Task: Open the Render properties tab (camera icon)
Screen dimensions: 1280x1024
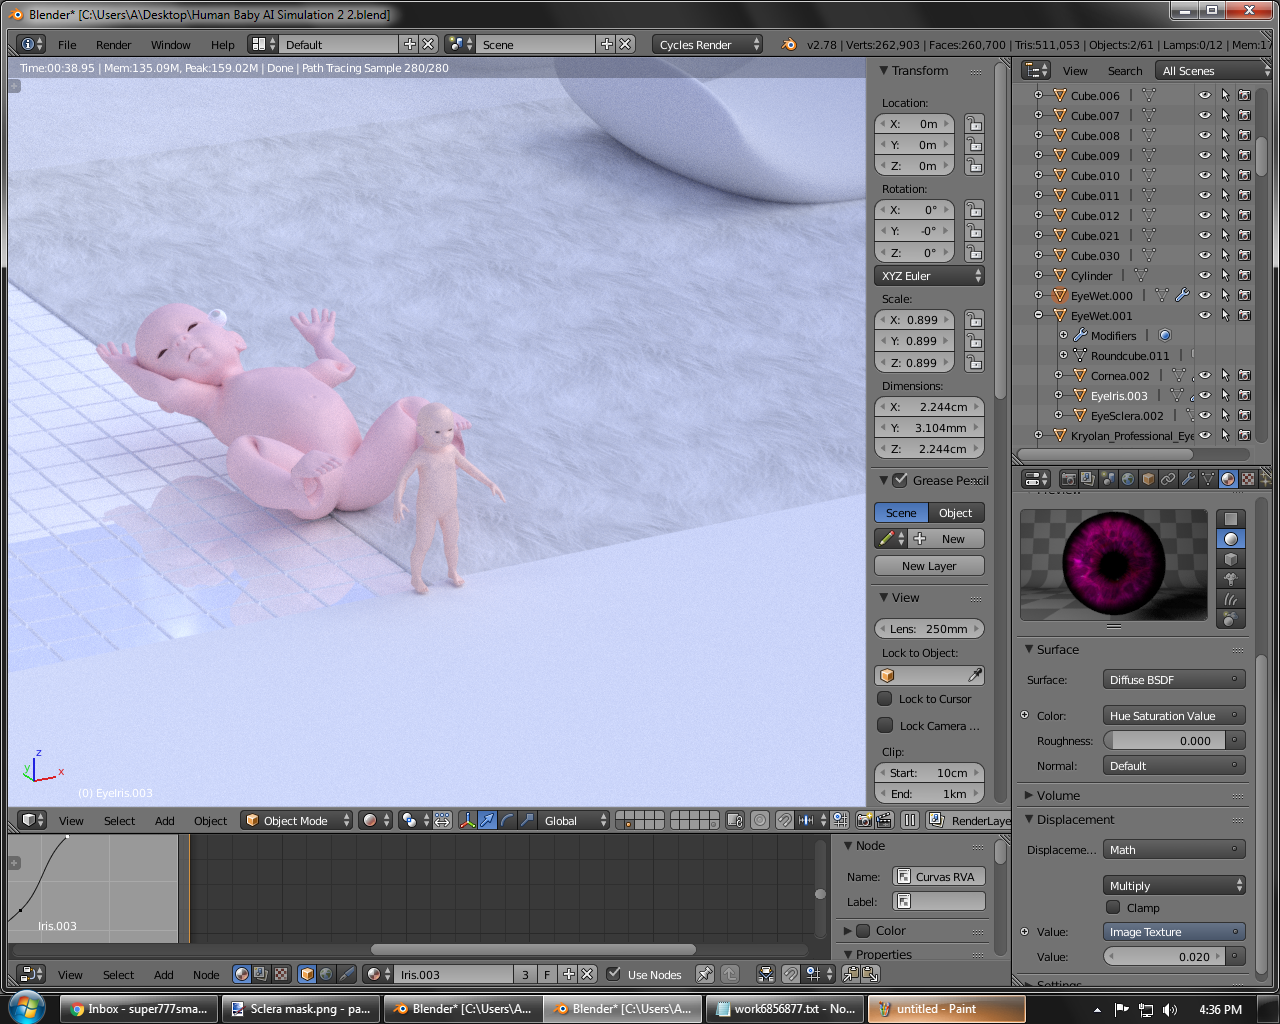Action: [x=1069, y=479]
